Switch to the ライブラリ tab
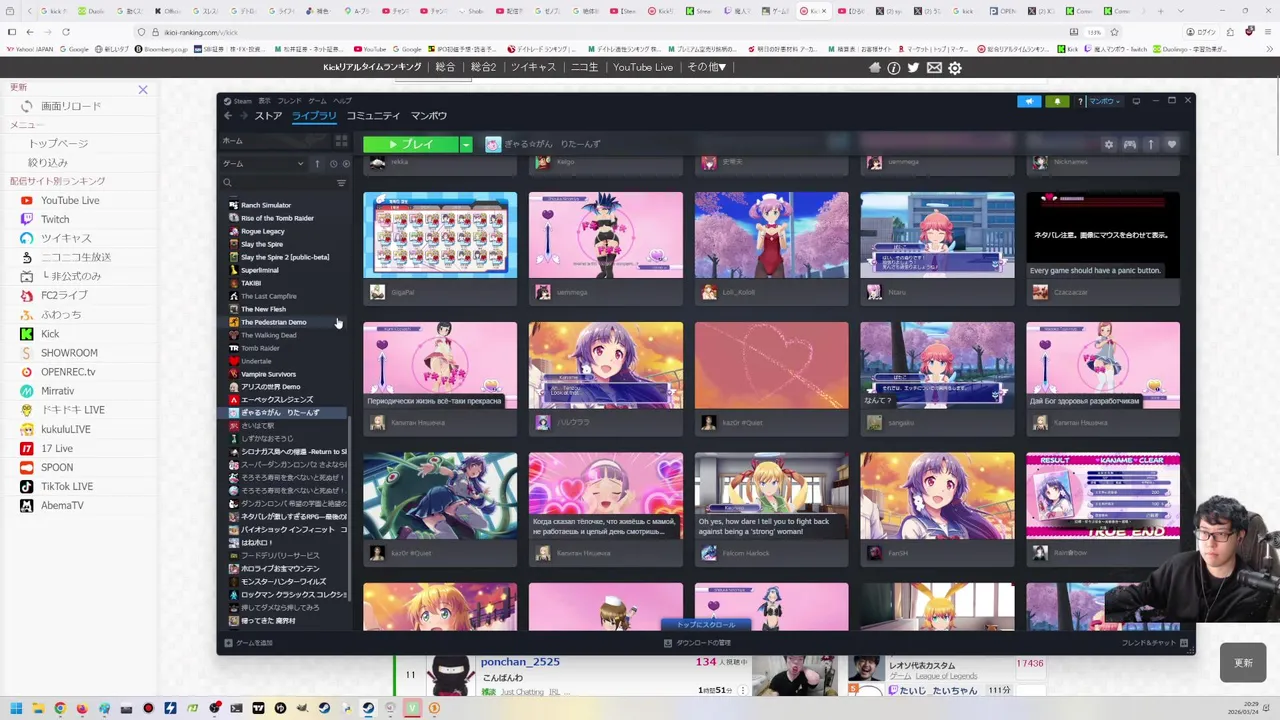Screen dimensions: 1280x720 point(314,116)
